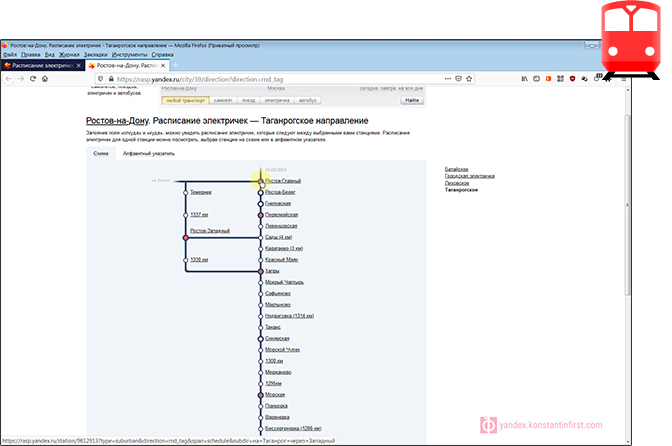Image resolution: width=672 pixels, height=446 pixels.
Task: Click the orange extension icon in the toolbar
Action: click(549, 79)
